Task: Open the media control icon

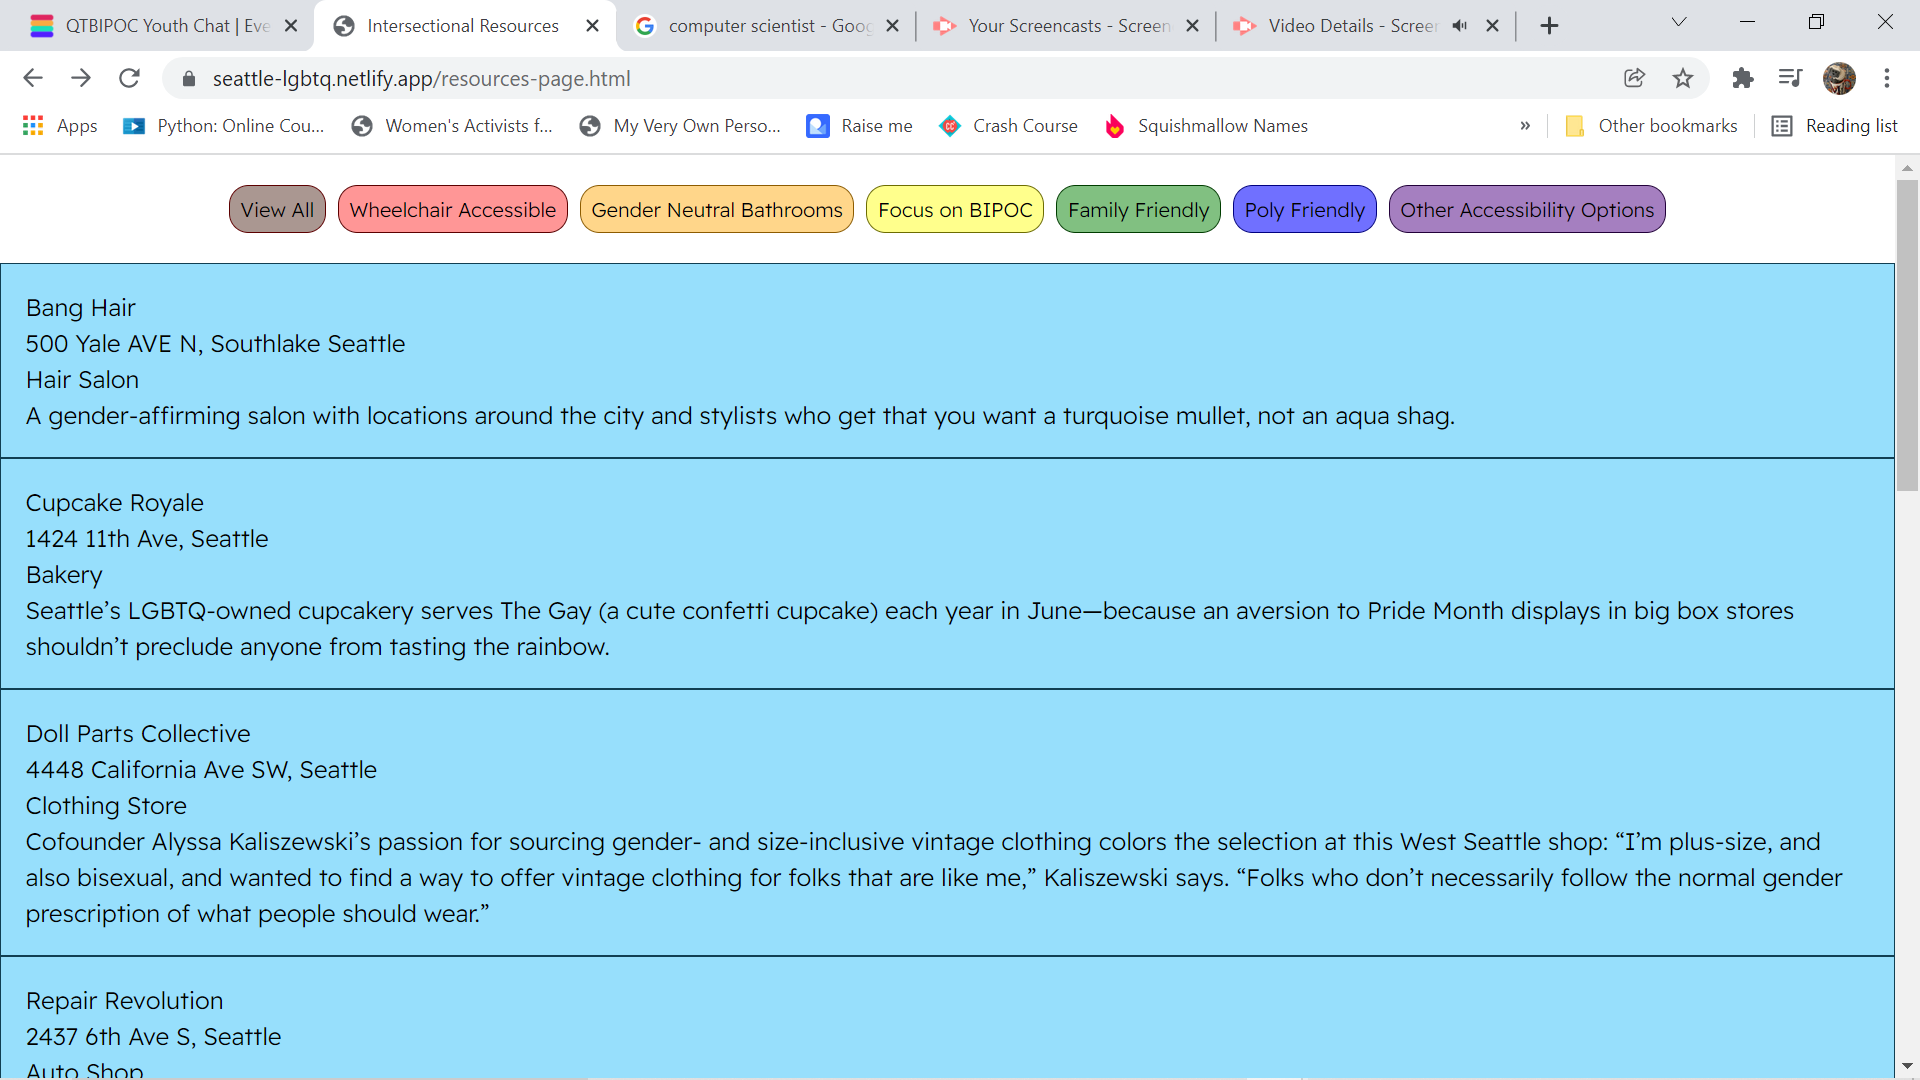Action: [1790, 78]
